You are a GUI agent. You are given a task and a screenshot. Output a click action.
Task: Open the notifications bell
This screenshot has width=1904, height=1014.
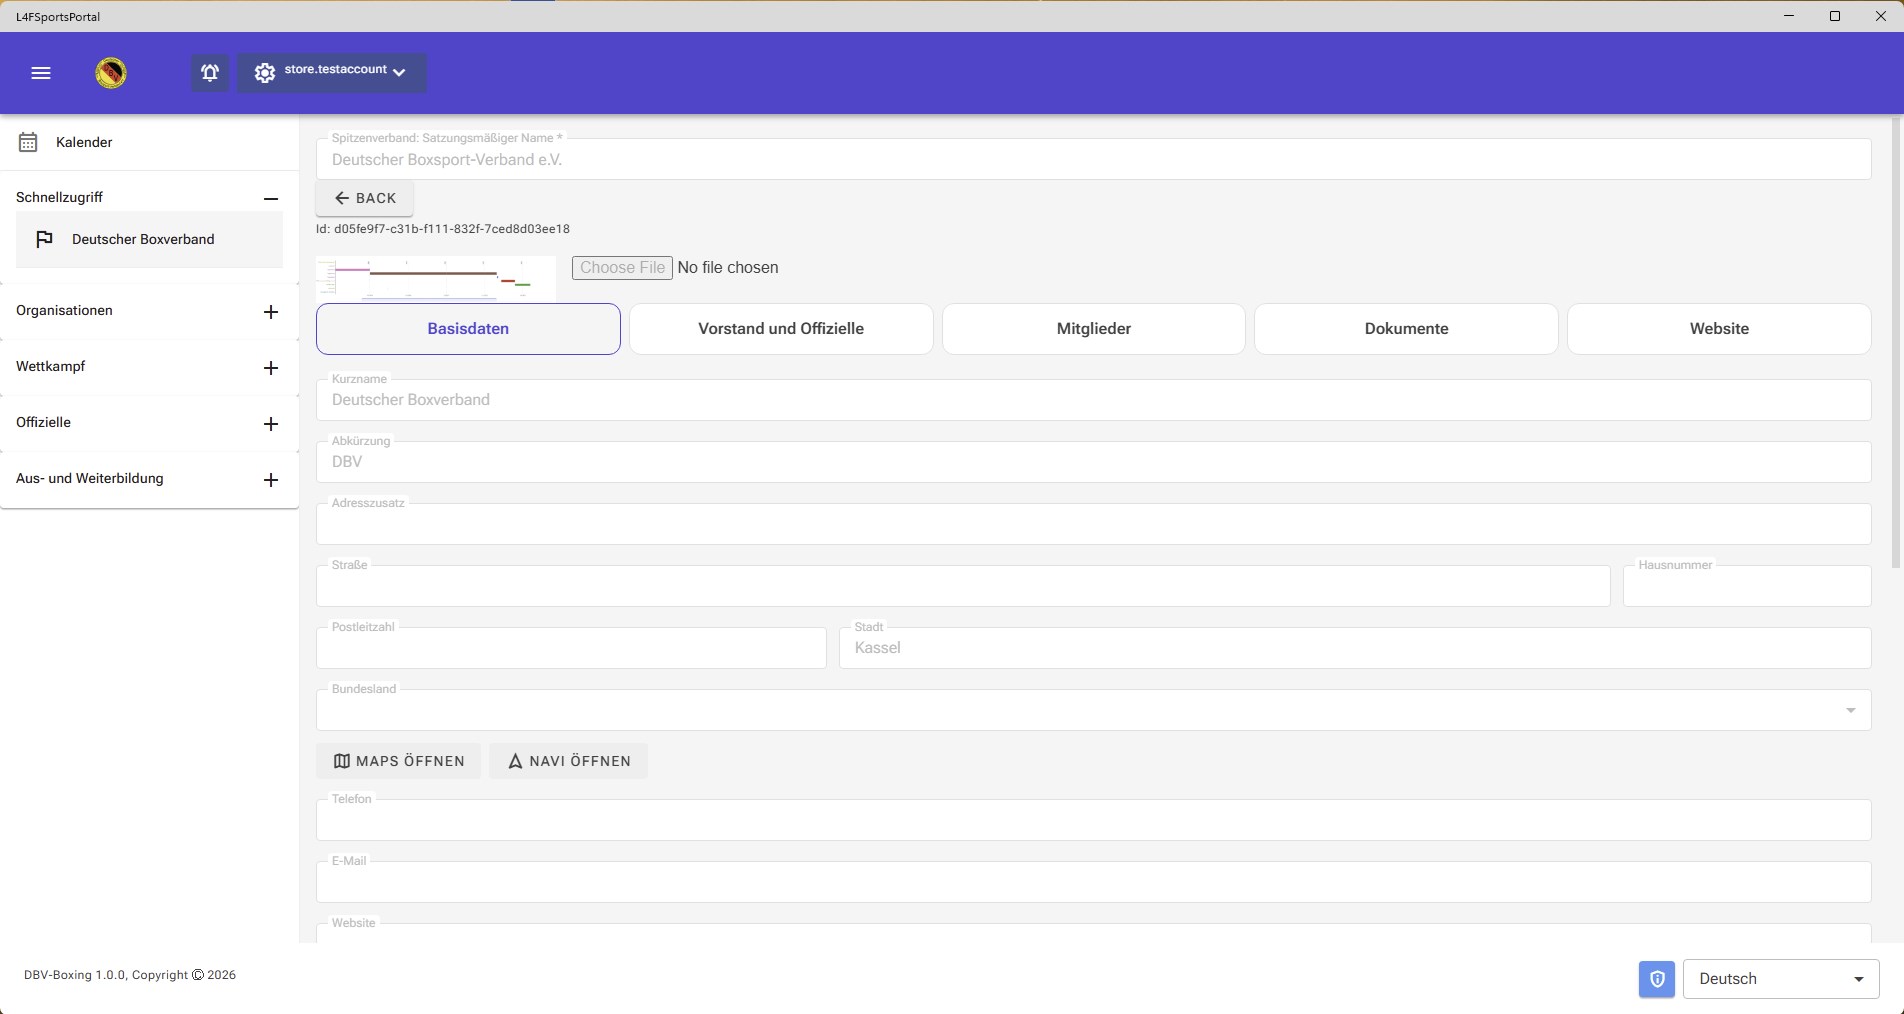click(x=210, y=73)
